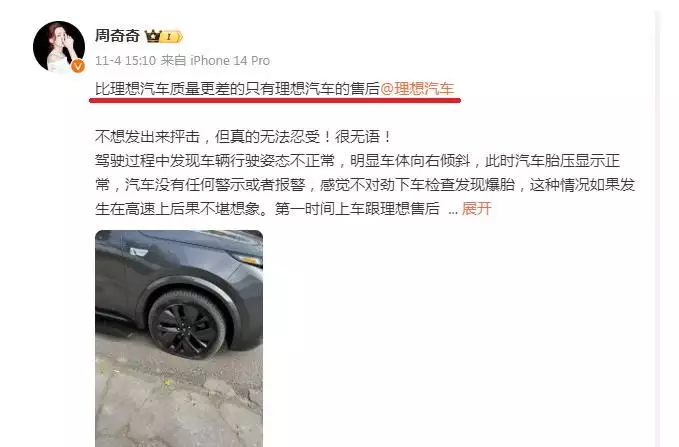Click the line 生在高速上后果不堪想象
Image resolution: width=679 pixels, height=447 pixels.
coord(267,209)
